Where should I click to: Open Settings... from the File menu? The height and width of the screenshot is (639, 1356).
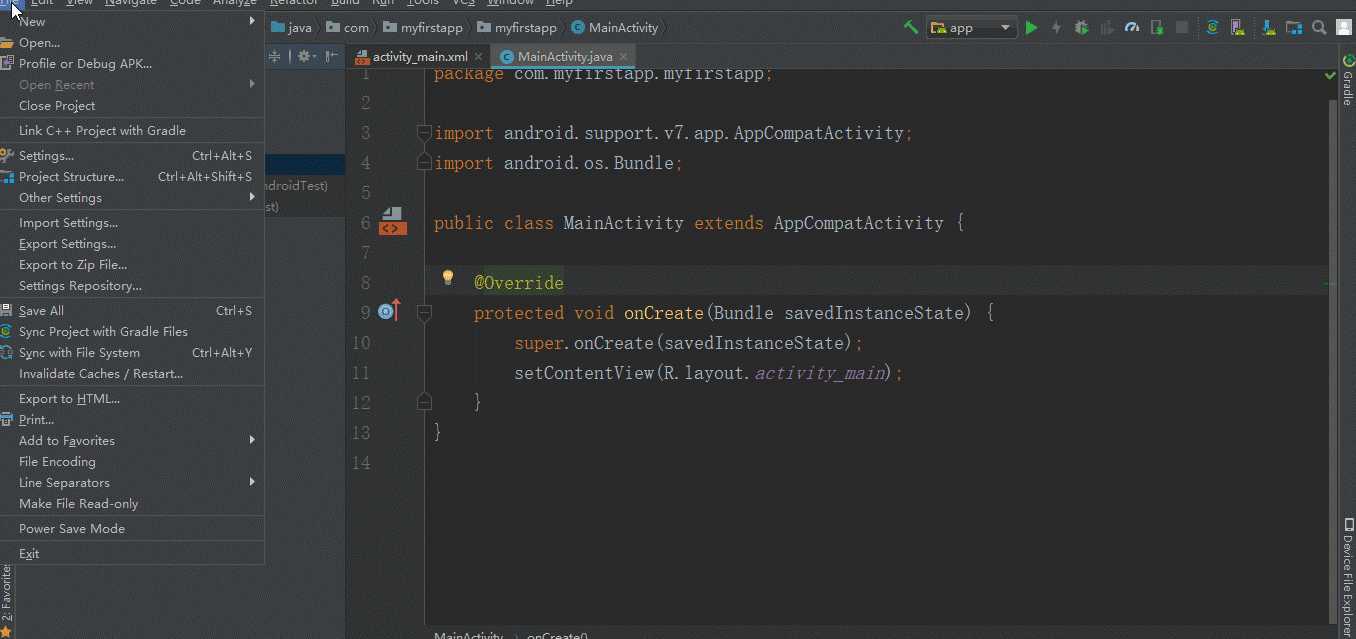point(132,155)
